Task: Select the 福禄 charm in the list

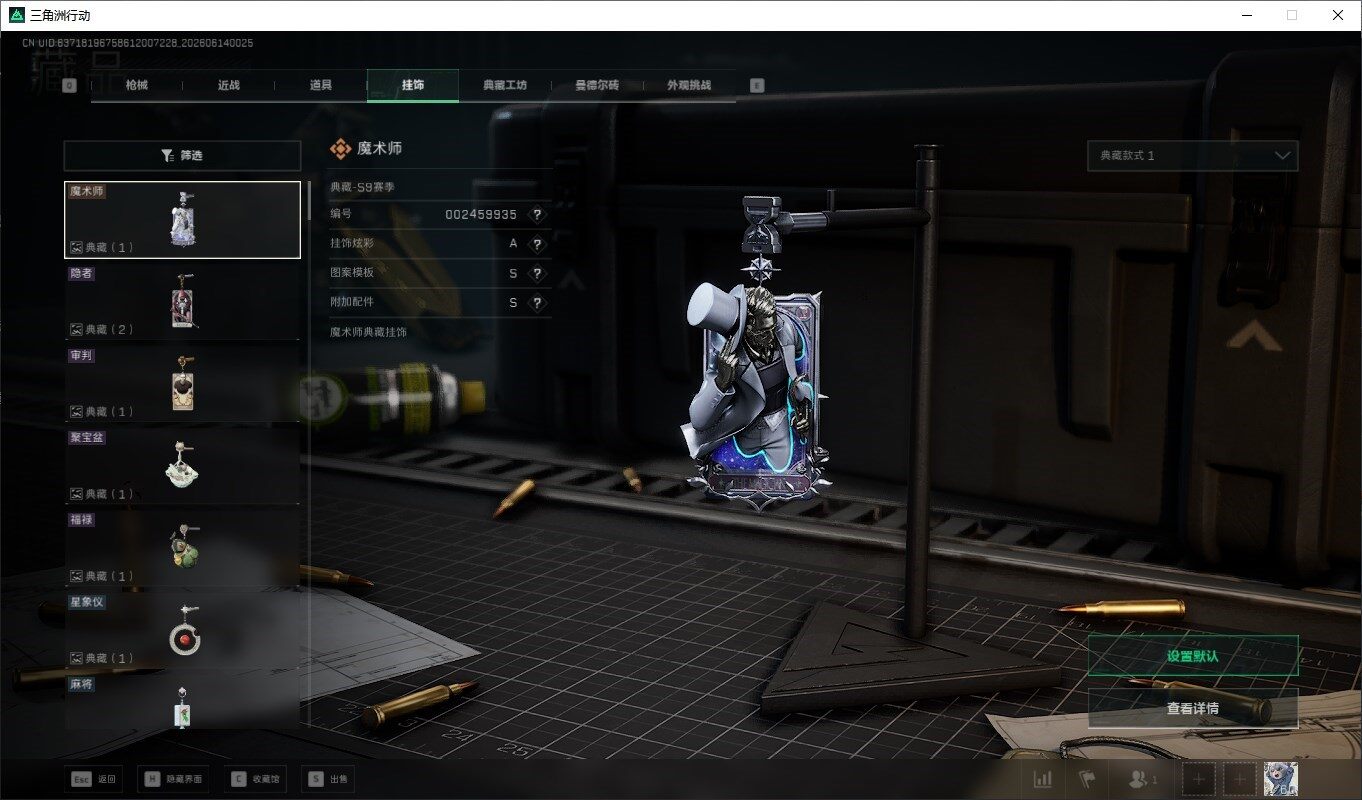Action: (182, 548)
